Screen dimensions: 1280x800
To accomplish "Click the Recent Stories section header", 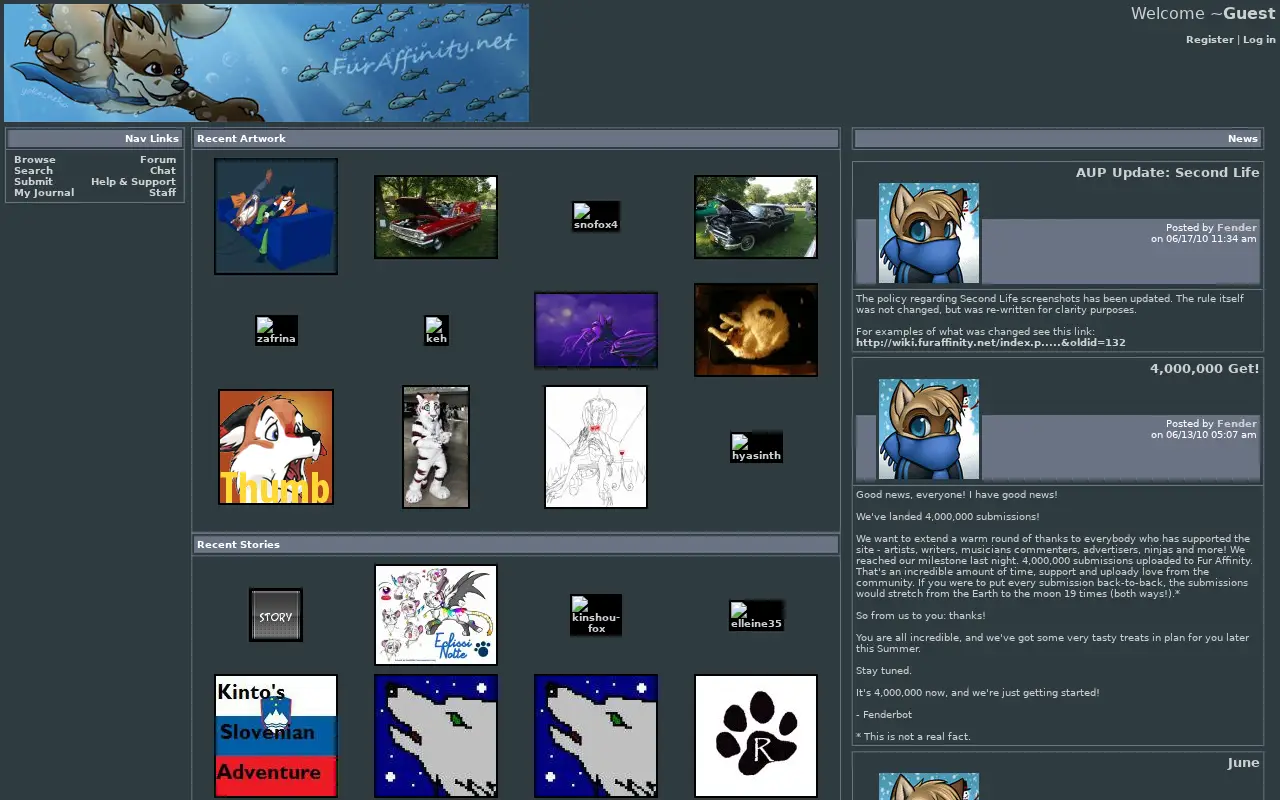I will [x=516, y=545].
